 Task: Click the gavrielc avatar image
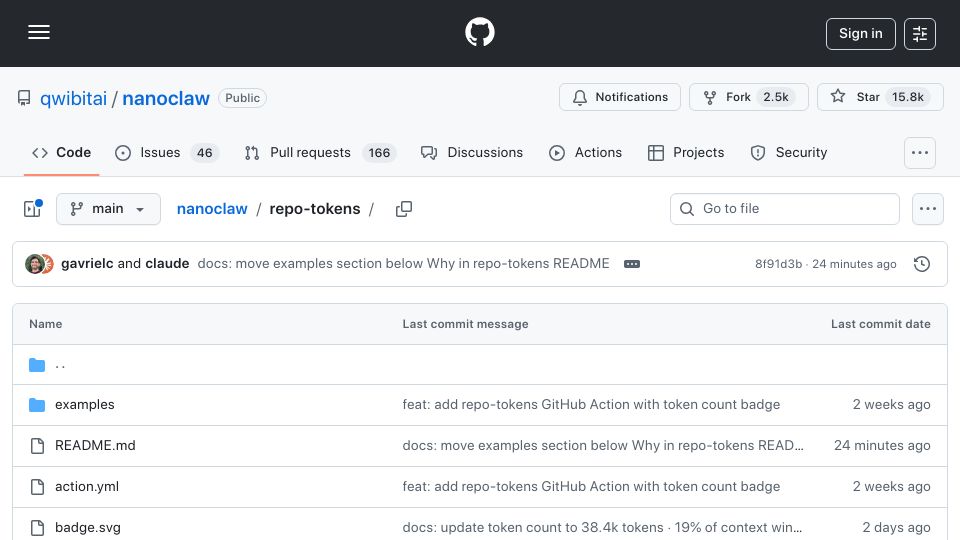[x=34, y=264]
